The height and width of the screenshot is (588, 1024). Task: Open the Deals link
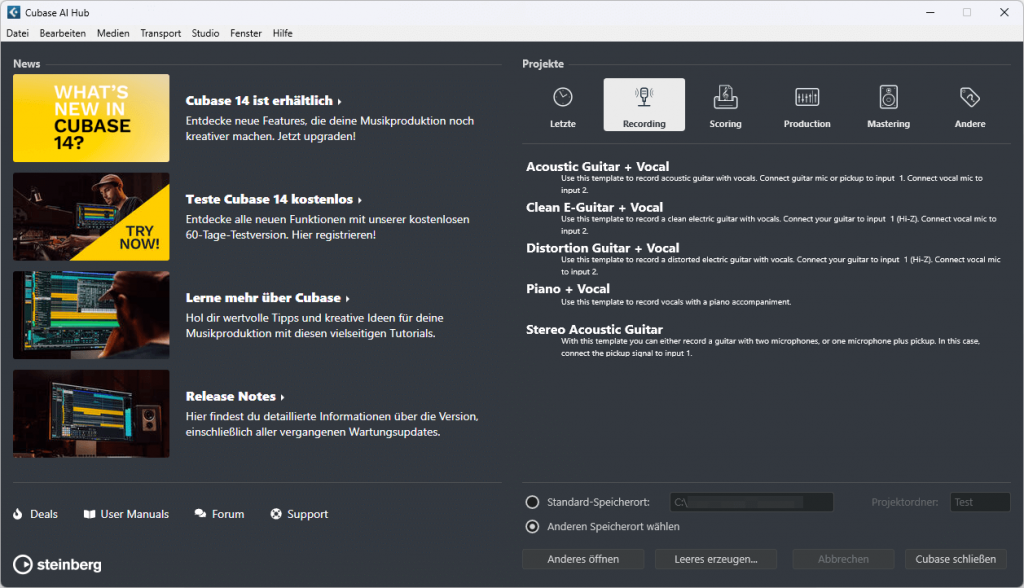click(44, 514)
